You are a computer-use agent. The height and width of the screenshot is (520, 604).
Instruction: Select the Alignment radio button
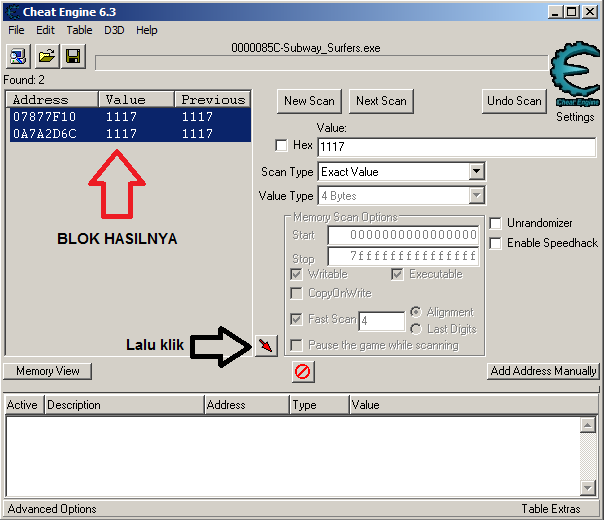(x=416, y=312)
